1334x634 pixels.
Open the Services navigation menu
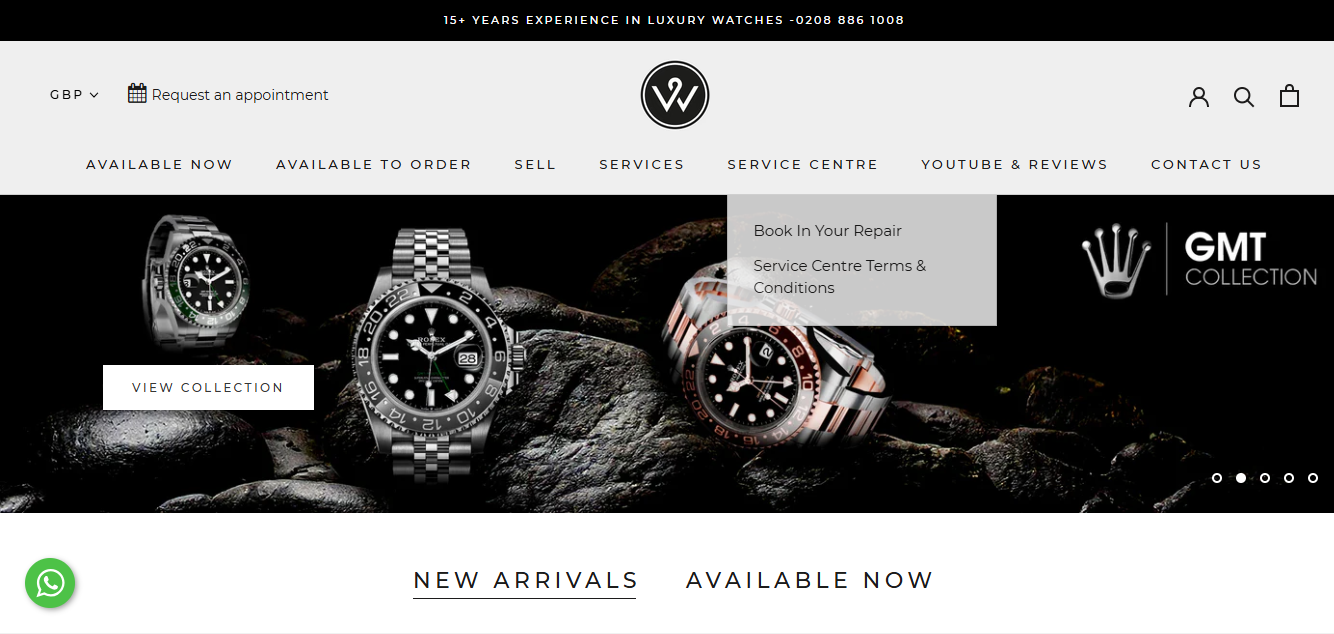pyautogui.click(x=641, y=164)
